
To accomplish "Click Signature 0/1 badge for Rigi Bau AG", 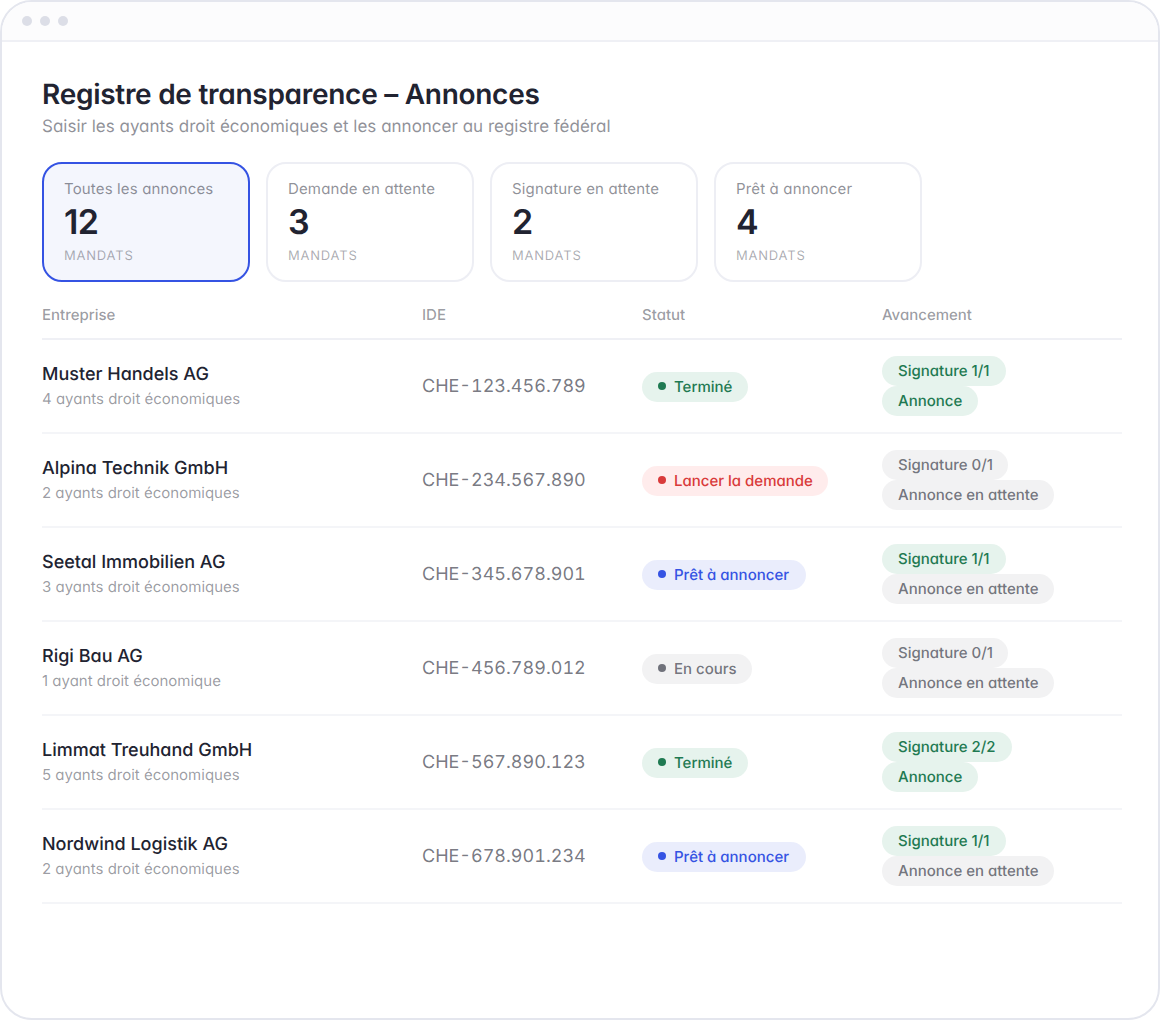I will pos(945,652).
